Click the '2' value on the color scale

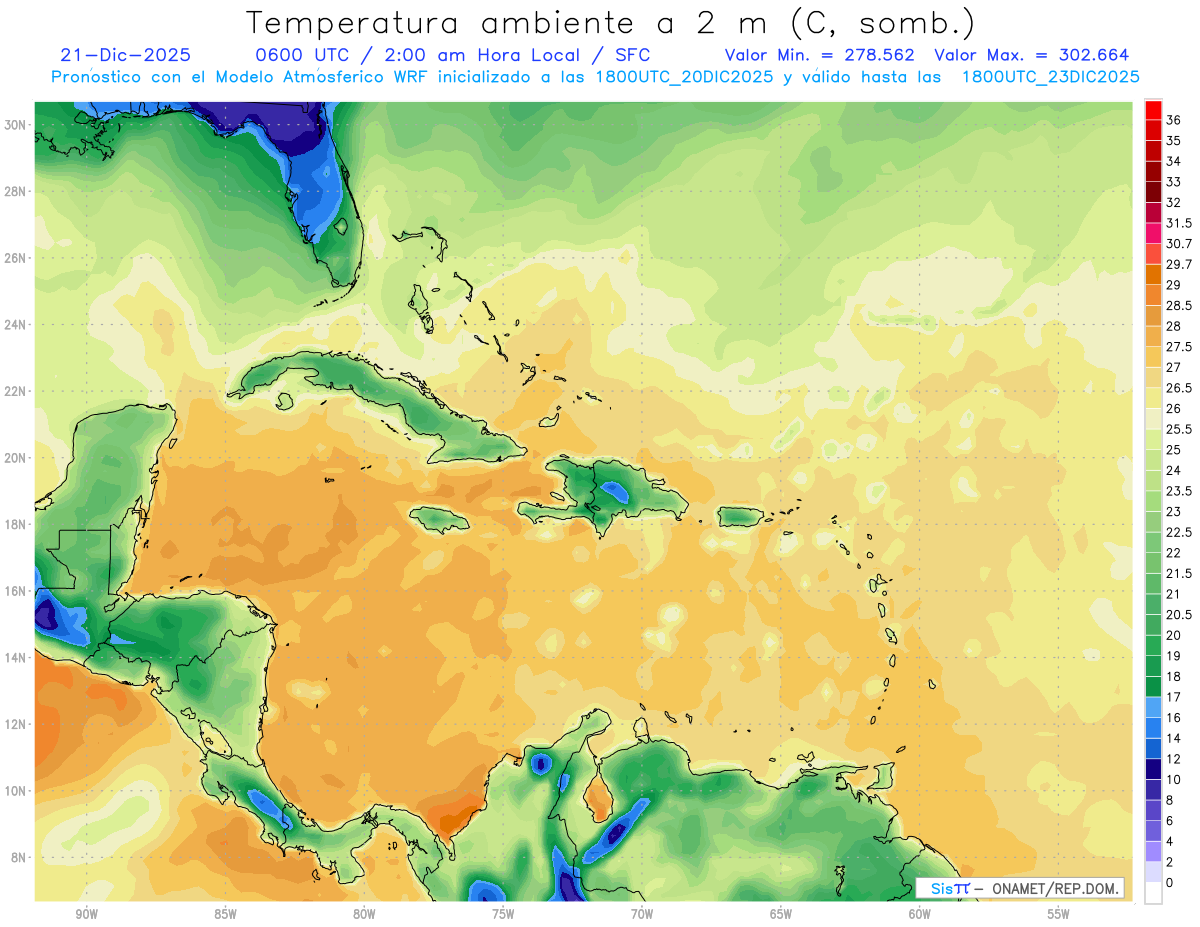(1170, 862)
